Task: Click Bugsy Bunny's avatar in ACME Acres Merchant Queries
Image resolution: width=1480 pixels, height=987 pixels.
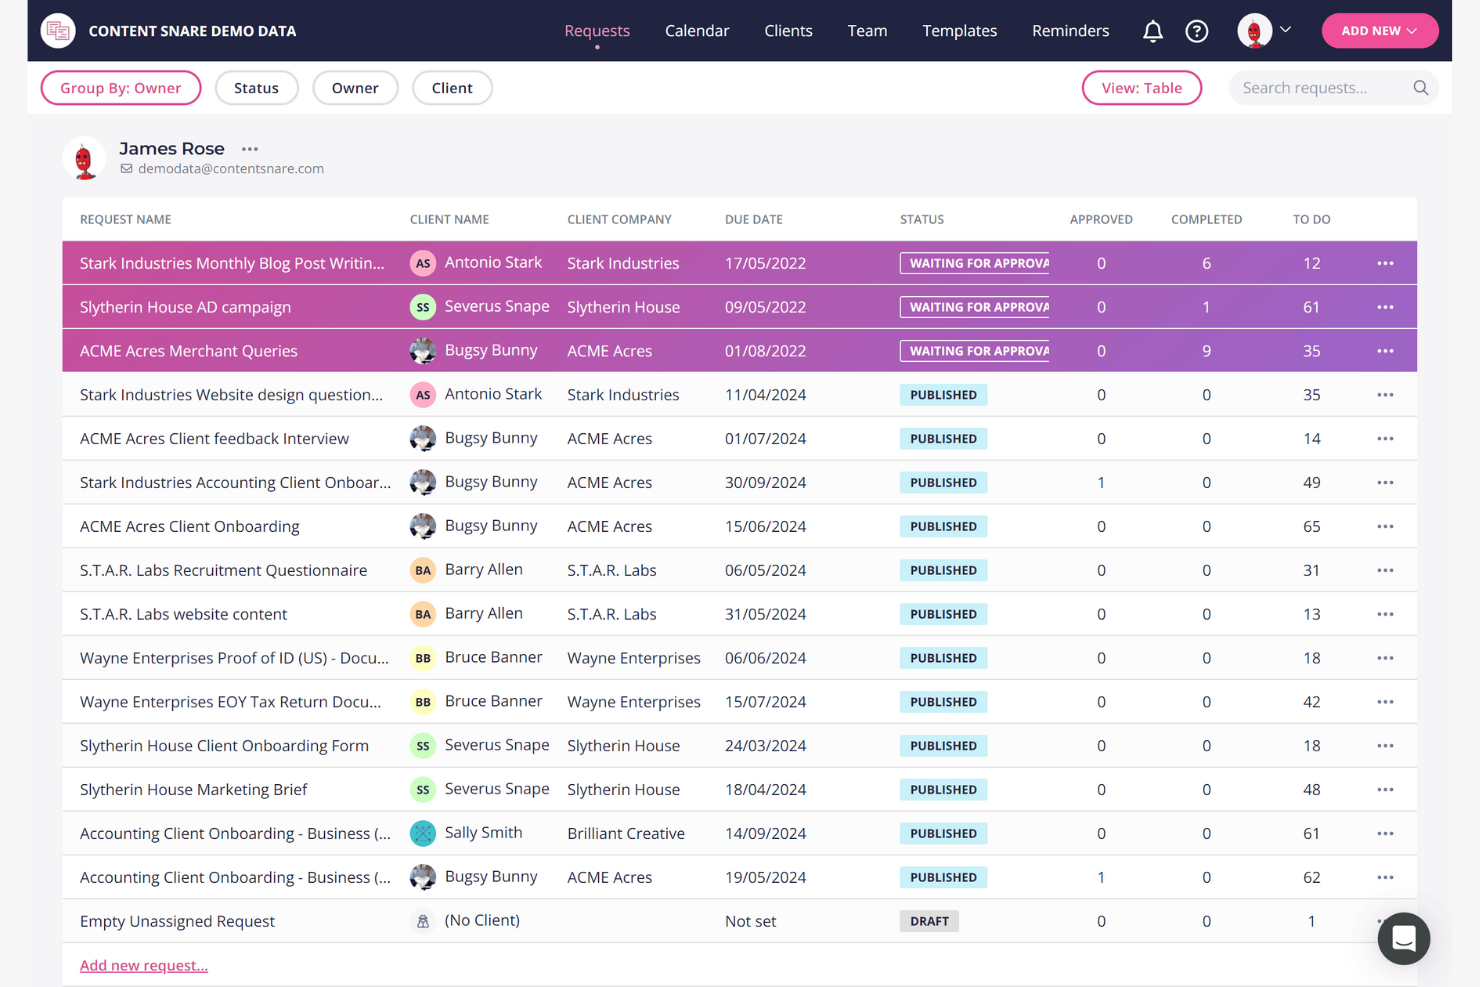Action: [423, 350]
